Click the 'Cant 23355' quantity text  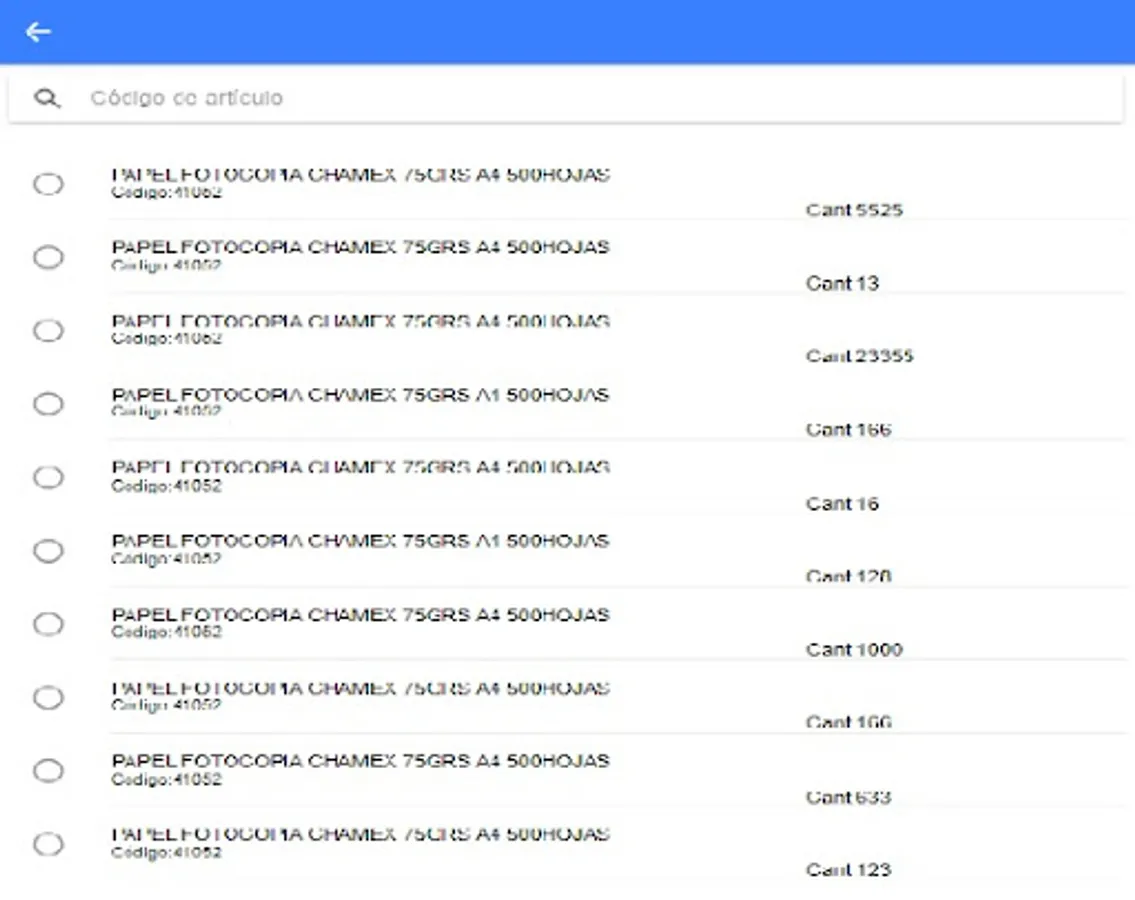[x=859, y=356]
